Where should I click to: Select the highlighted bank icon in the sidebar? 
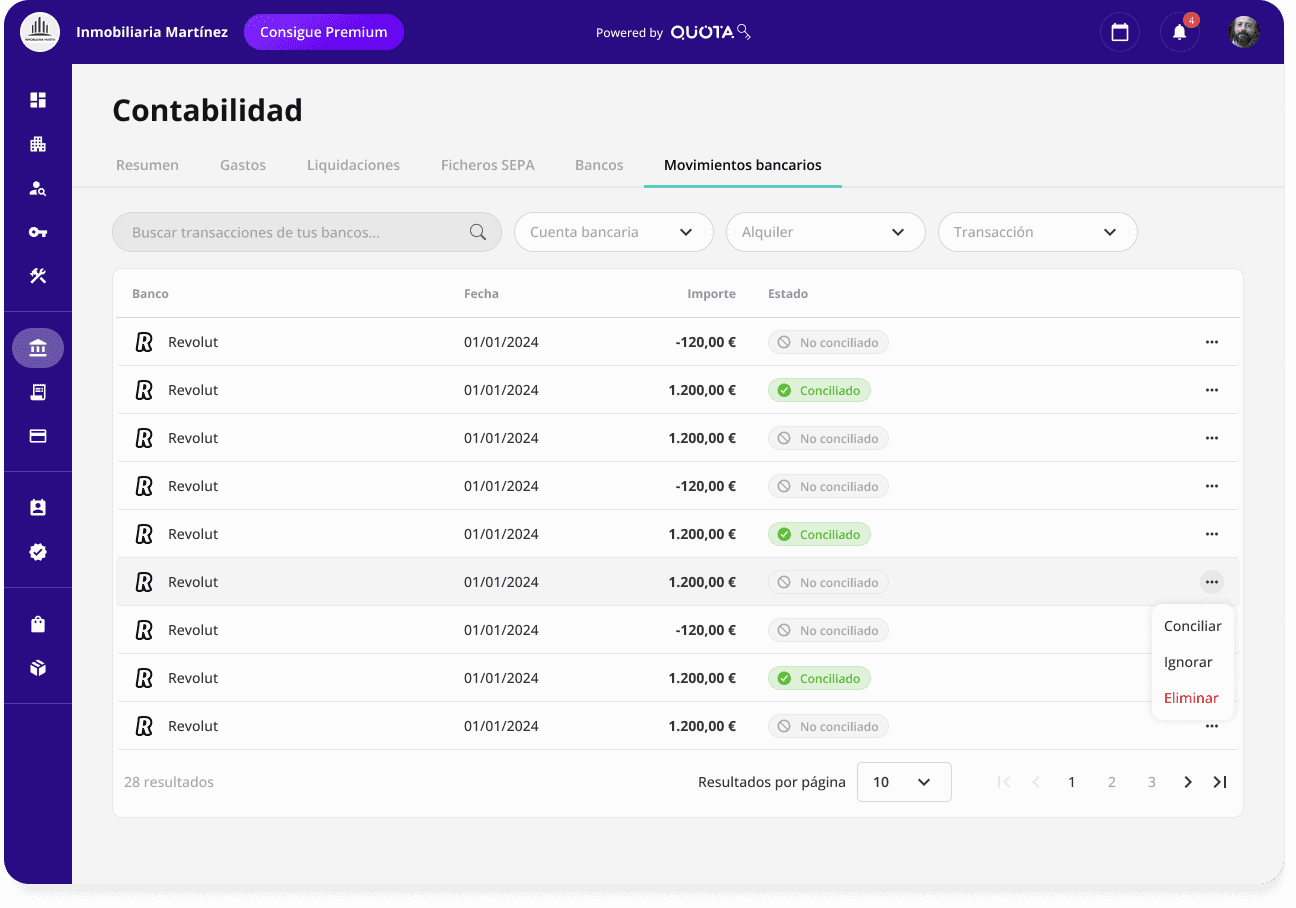[x=38, y=348]
